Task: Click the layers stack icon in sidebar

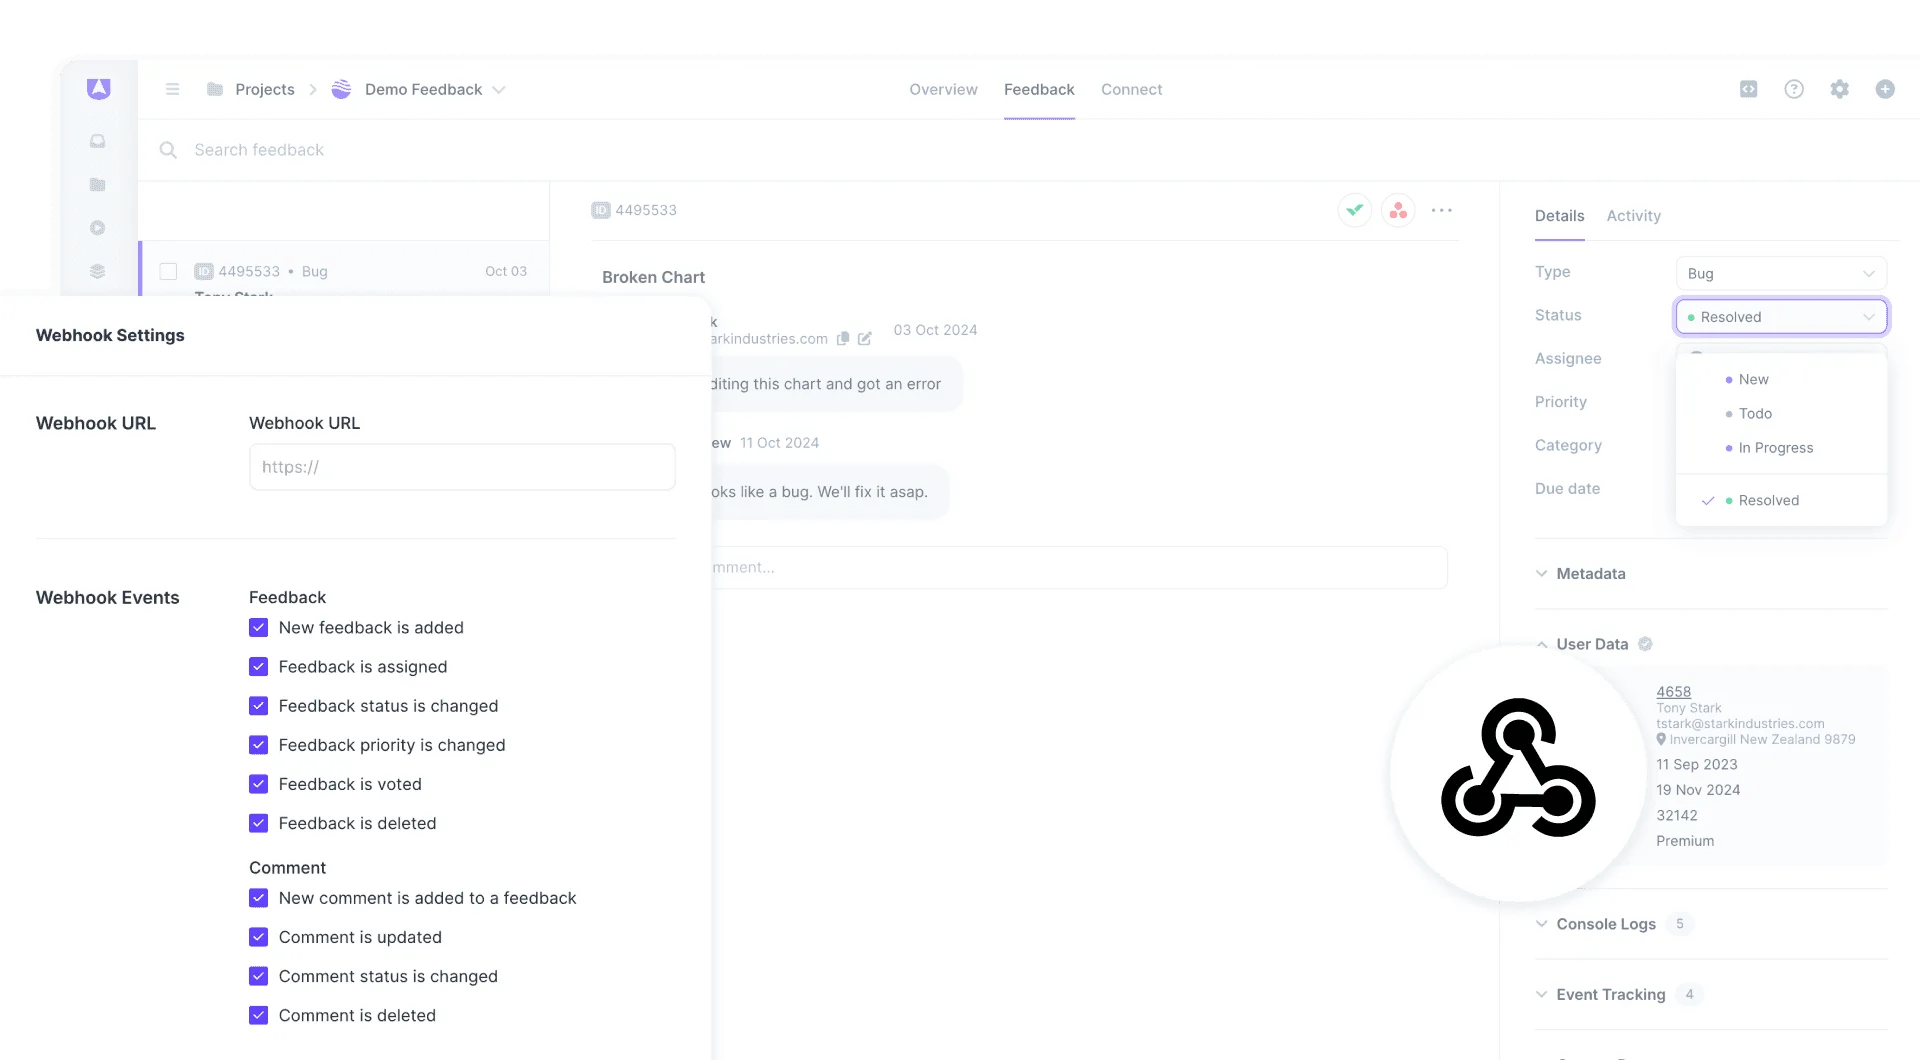Action: (97, 271)
